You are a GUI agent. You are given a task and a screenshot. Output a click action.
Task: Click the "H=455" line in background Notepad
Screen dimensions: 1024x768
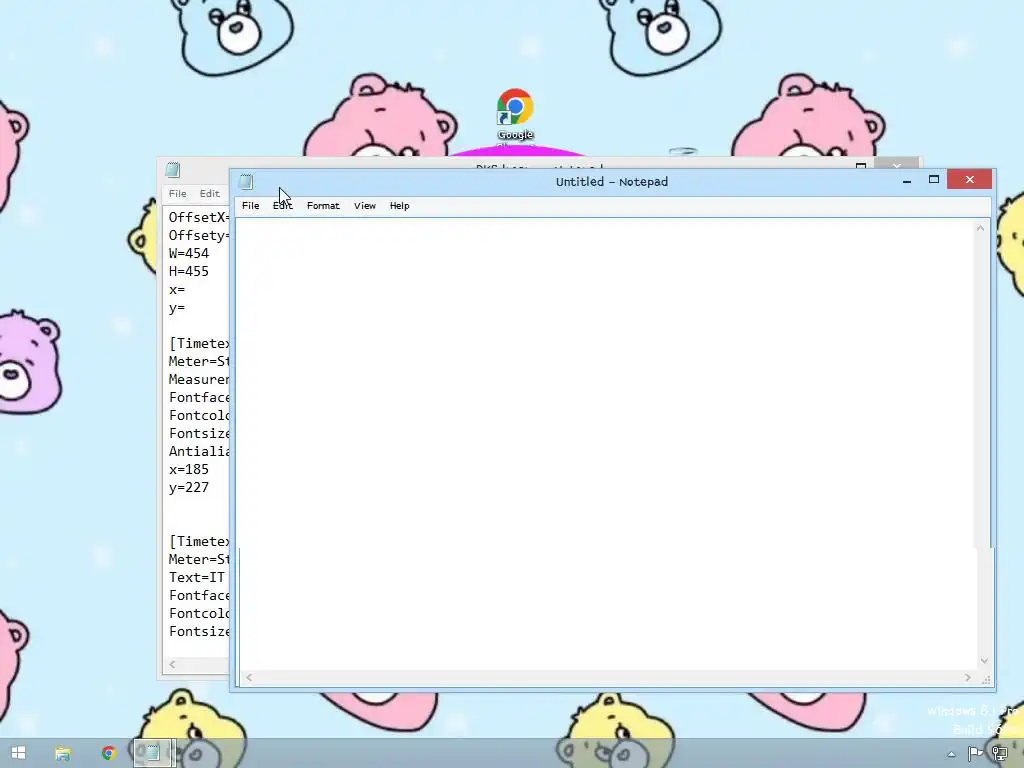(x=189, y=272)
